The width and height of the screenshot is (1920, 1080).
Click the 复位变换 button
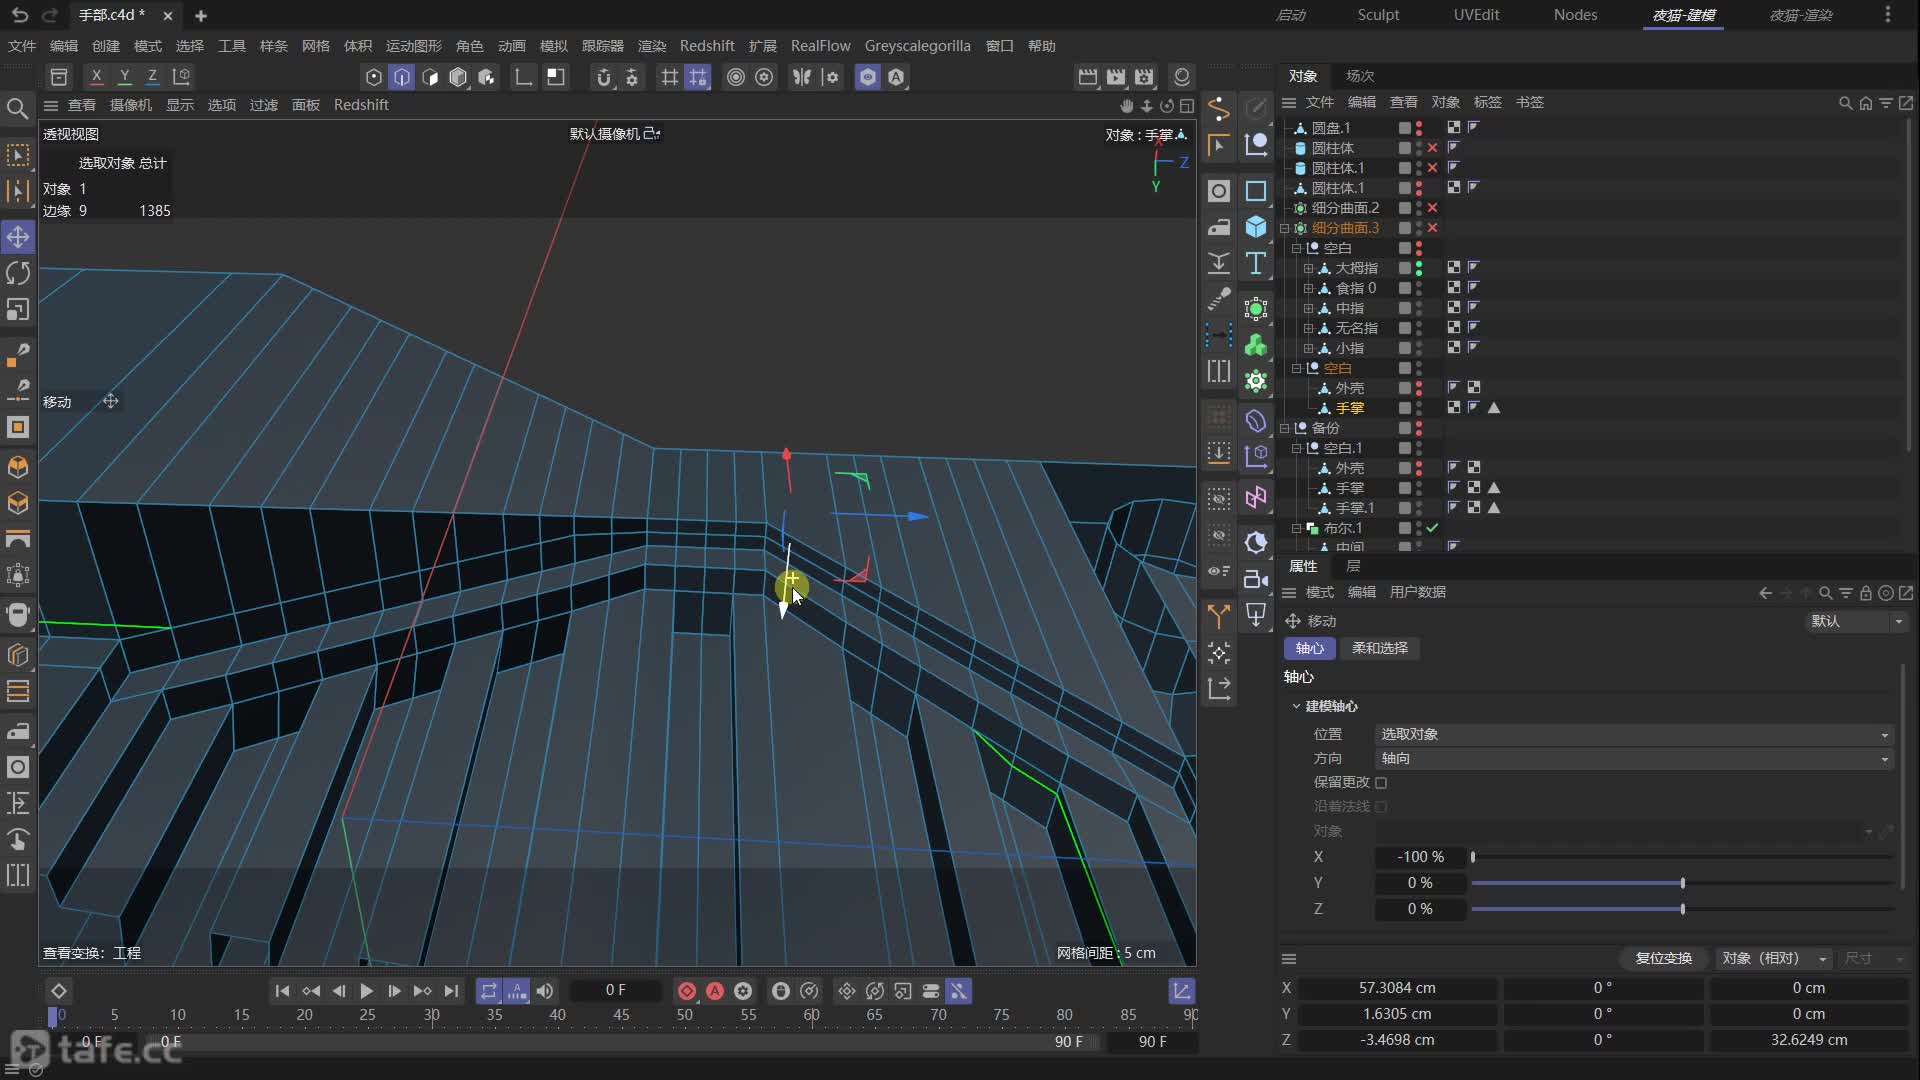pyautogui.click(x=1663, y=958)
